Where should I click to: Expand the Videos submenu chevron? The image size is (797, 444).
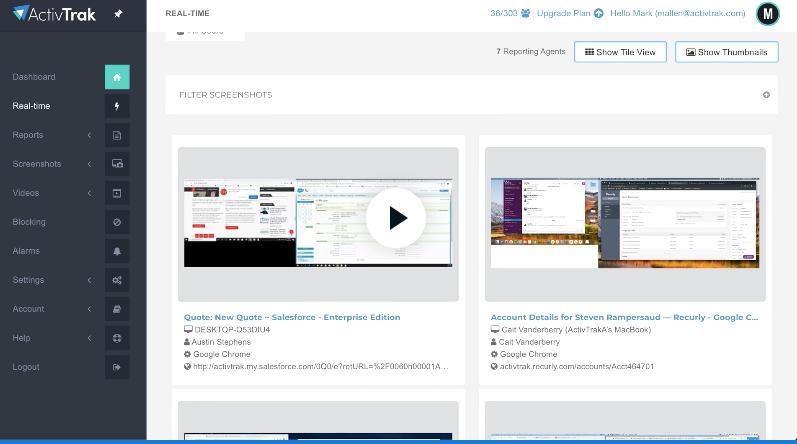89,193
